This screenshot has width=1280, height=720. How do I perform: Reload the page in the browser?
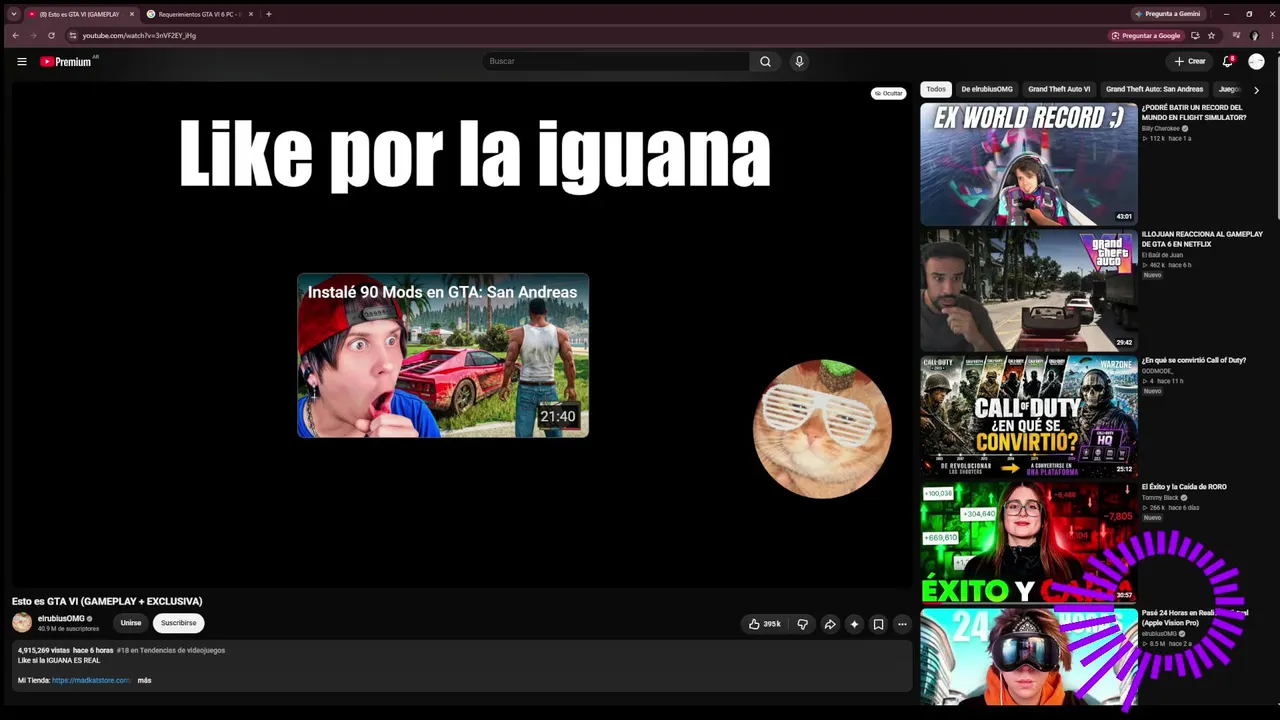51,35
